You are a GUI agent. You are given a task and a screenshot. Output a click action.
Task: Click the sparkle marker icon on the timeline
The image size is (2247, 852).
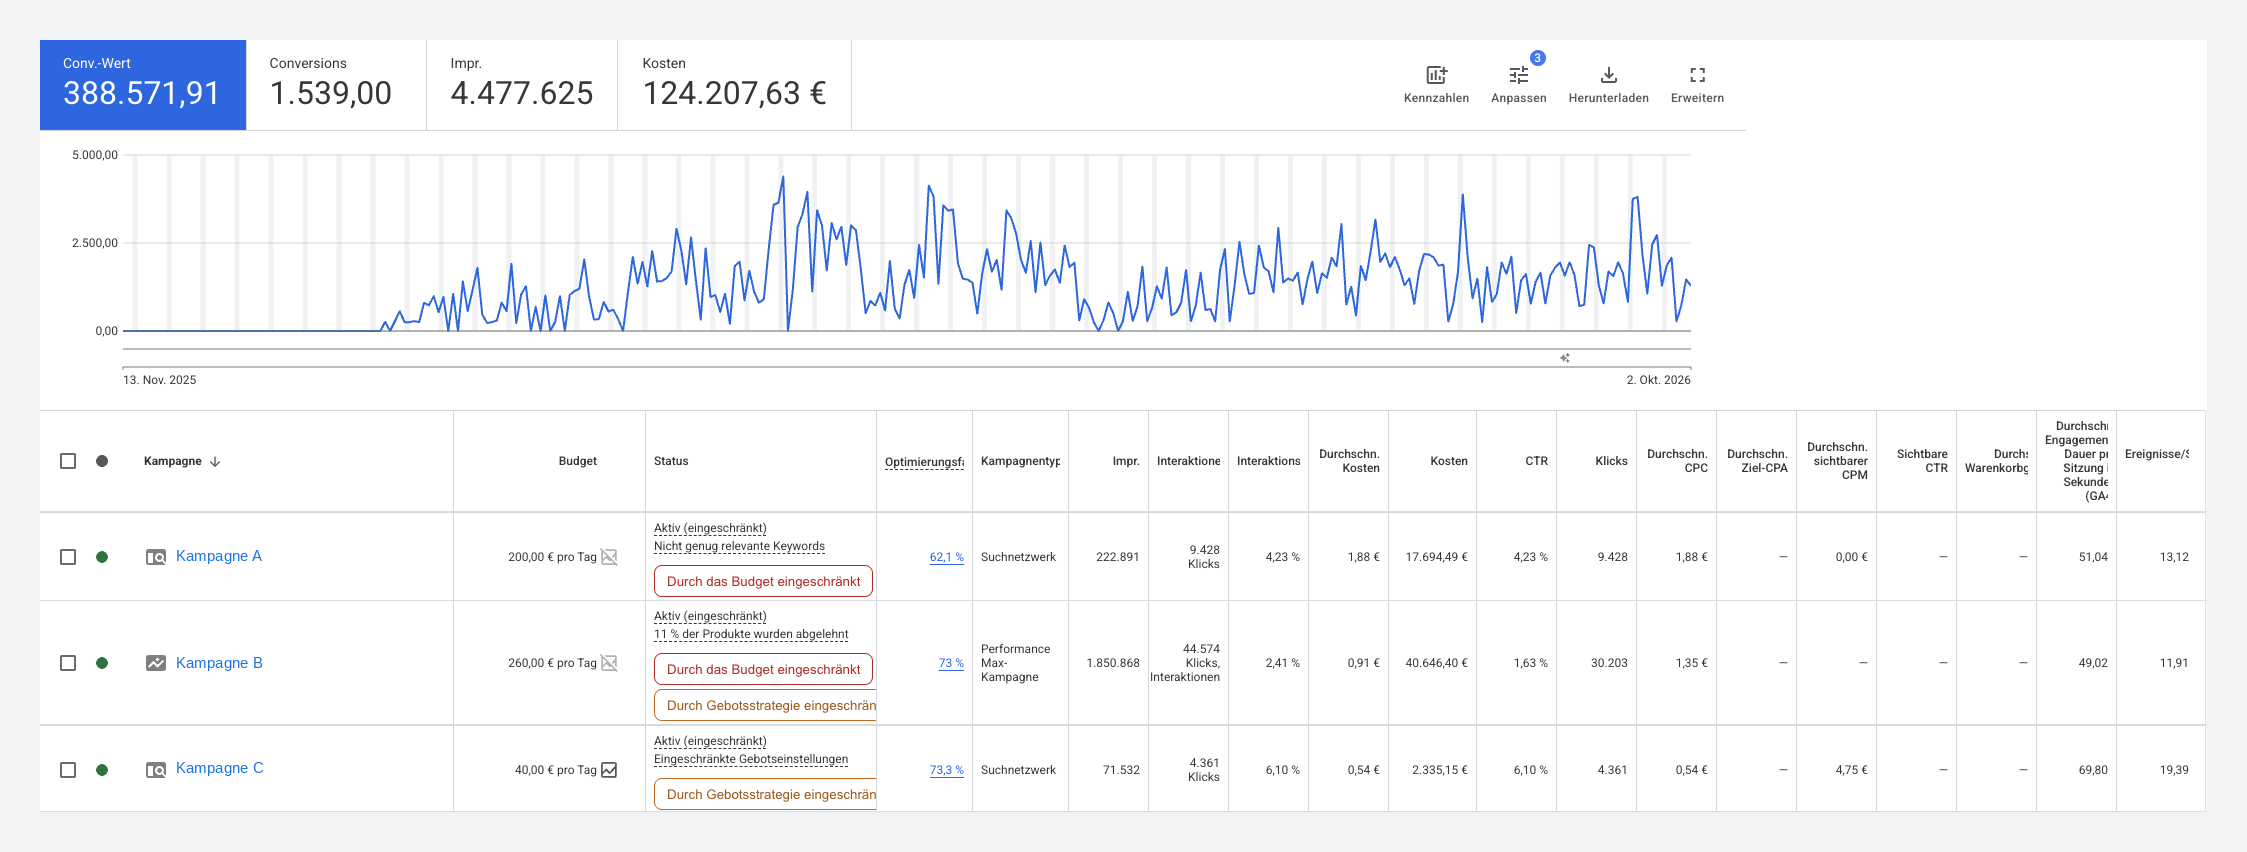click(x=1565, y=358)
